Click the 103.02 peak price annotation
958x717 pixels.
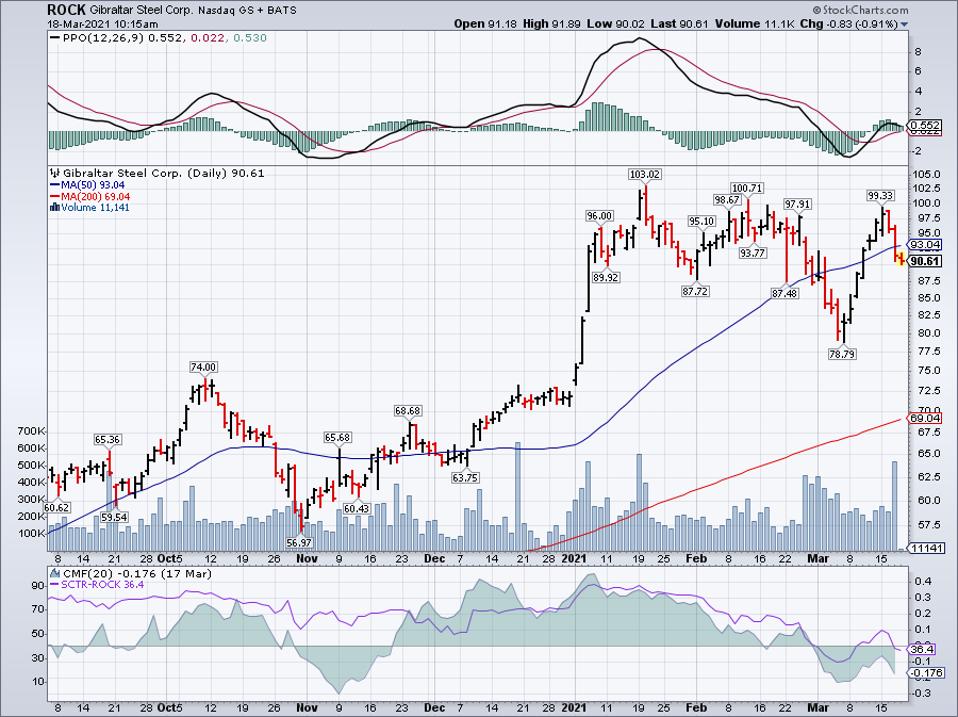pyautogui.click(x=645, y=175)
